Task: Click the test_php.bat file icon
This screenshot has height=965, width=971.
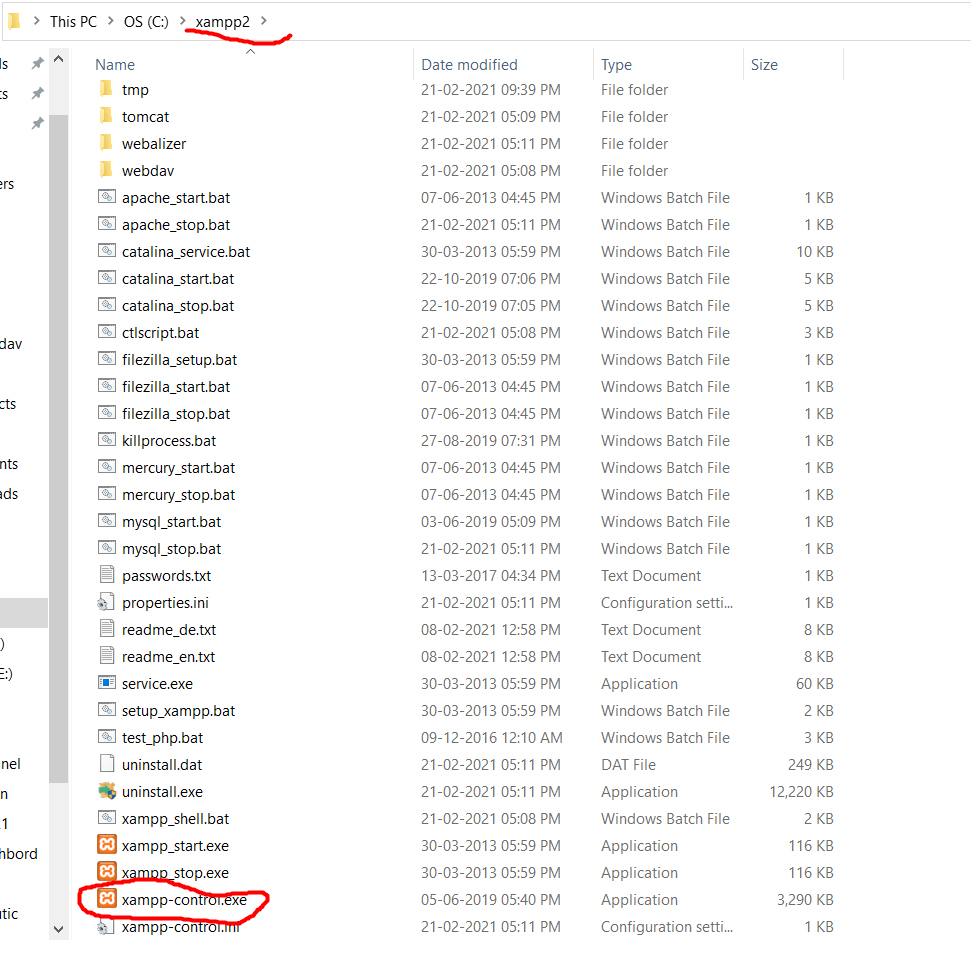Action: (107, 736)
